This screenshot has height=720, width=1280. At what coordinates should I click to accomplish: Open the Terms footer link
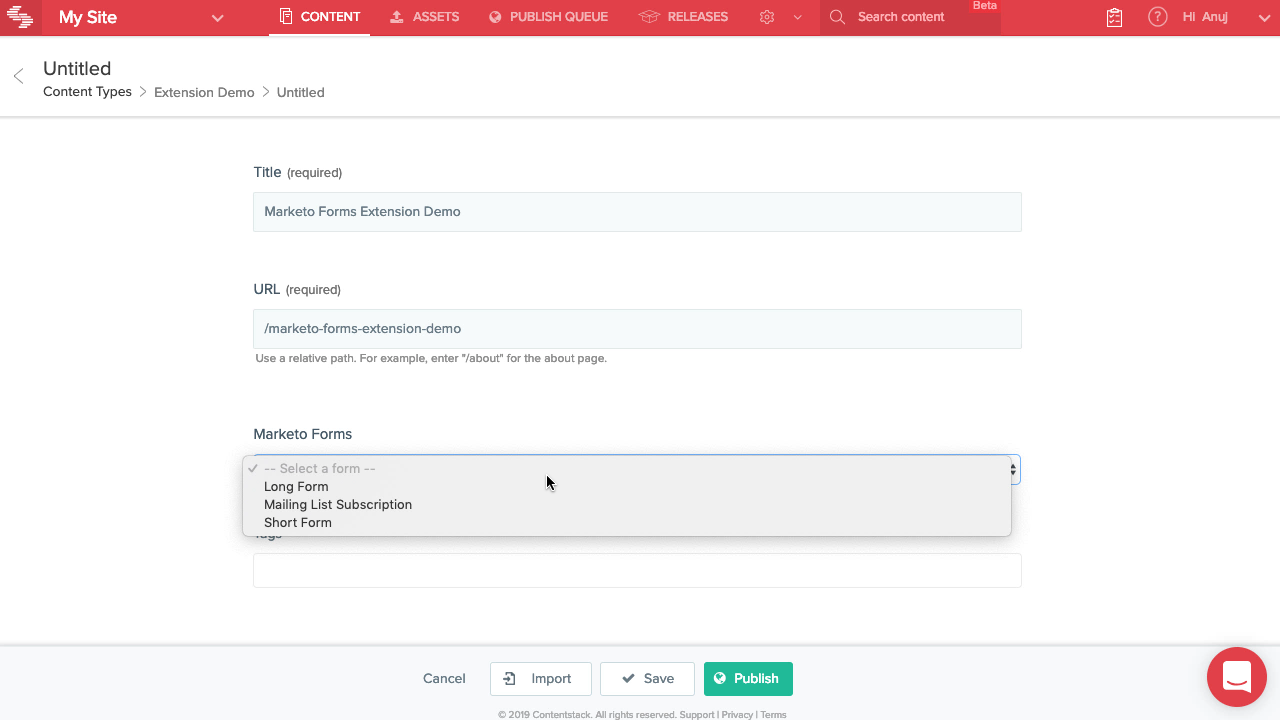(x=773, y=715)
